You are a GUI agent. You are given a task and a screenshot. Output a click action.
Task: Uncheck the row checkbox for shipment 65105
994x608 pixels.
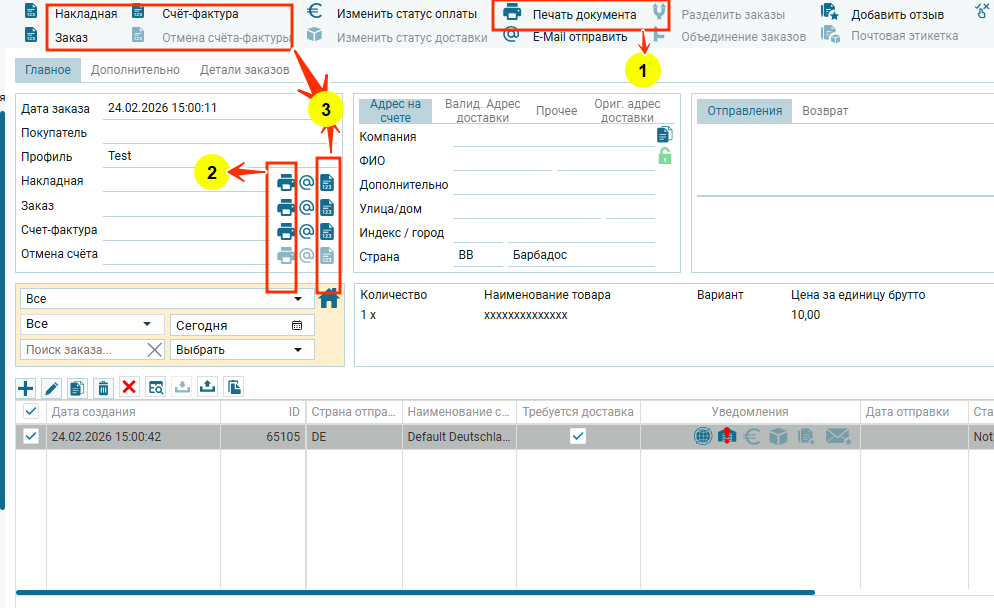pos(31,437)
